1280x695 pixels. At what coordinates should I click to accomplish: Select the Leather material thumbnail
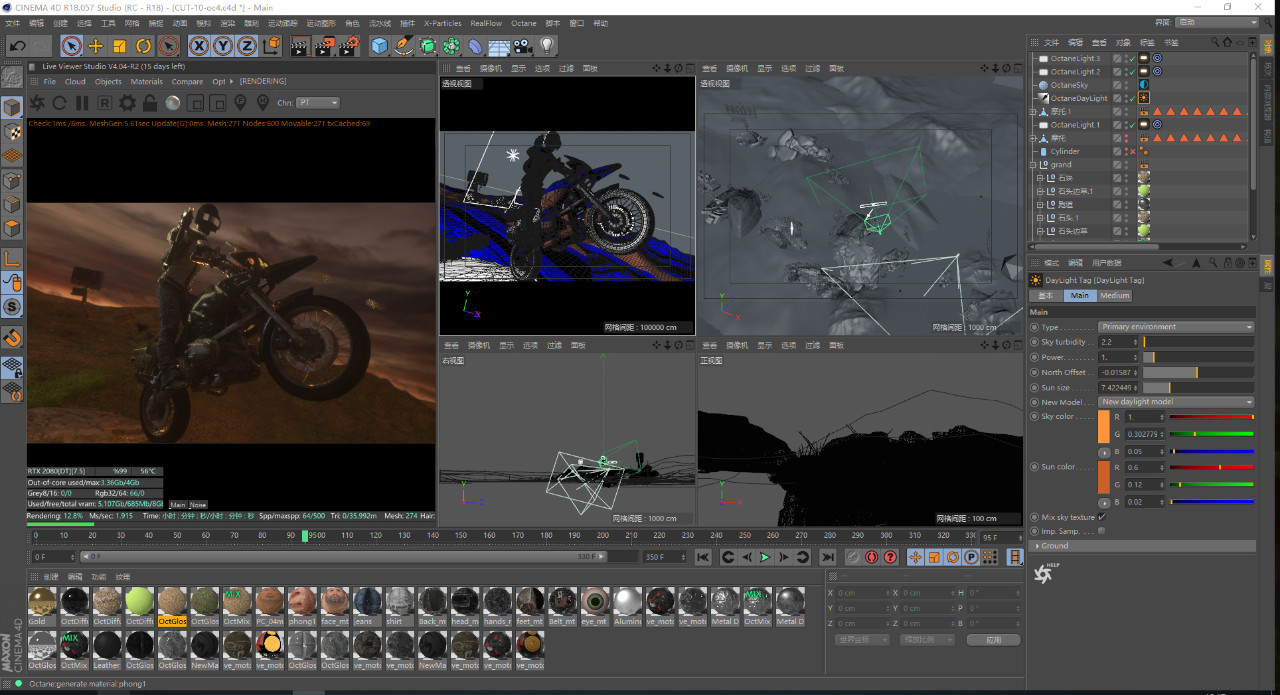tap(106, 645)
